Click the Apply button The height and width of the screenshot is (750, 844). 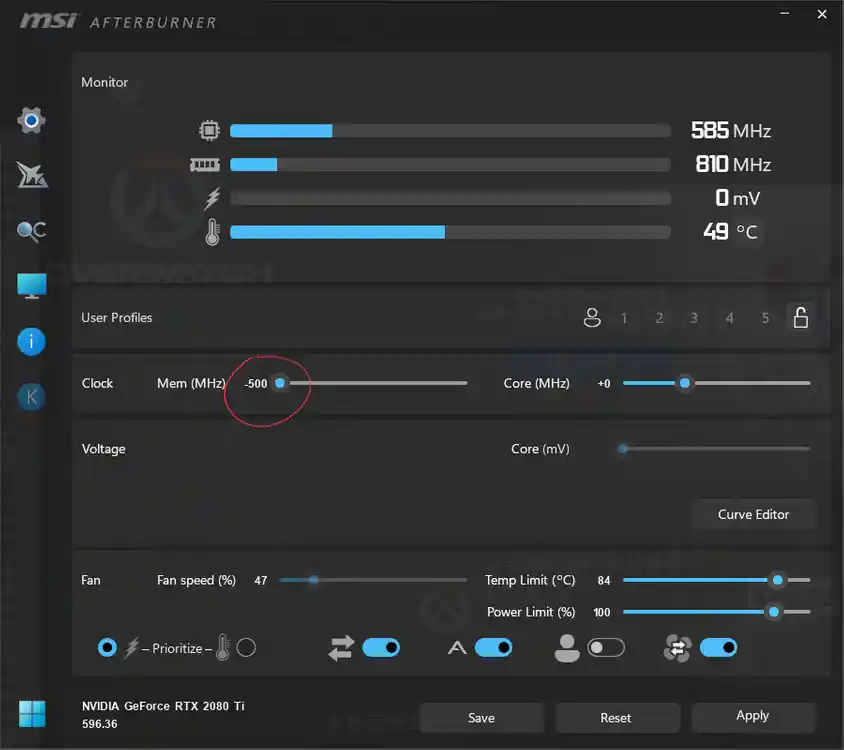pos(752,716)
